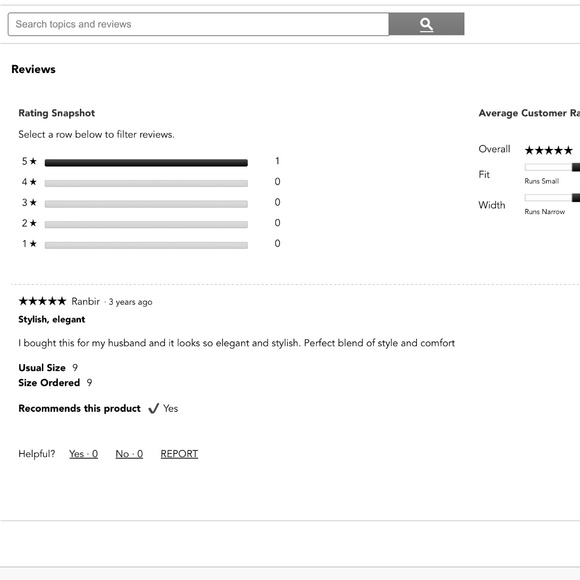The image size is (580, 580).
Task: Click the reviewer name Ranbir
Action: [85, 301]
